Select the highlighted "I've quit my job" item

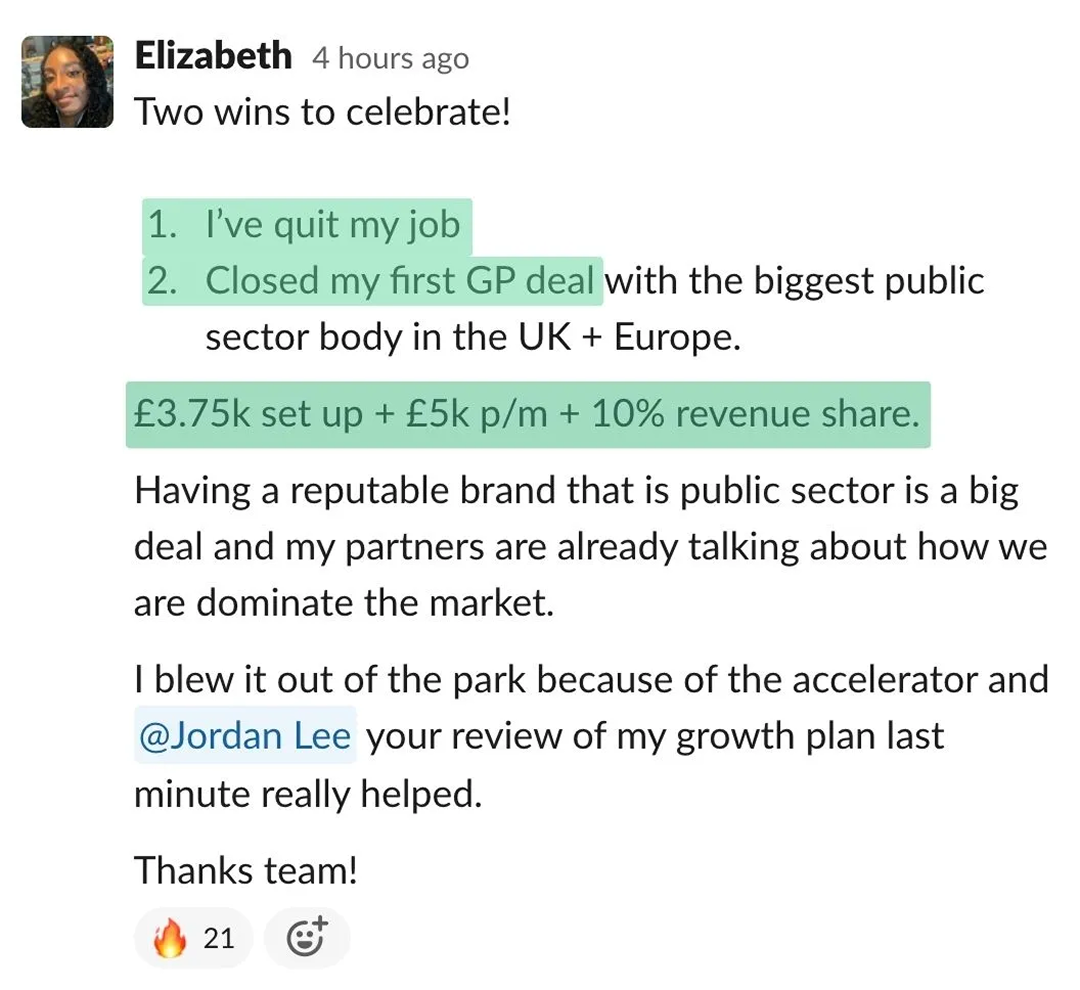point(332,224)
